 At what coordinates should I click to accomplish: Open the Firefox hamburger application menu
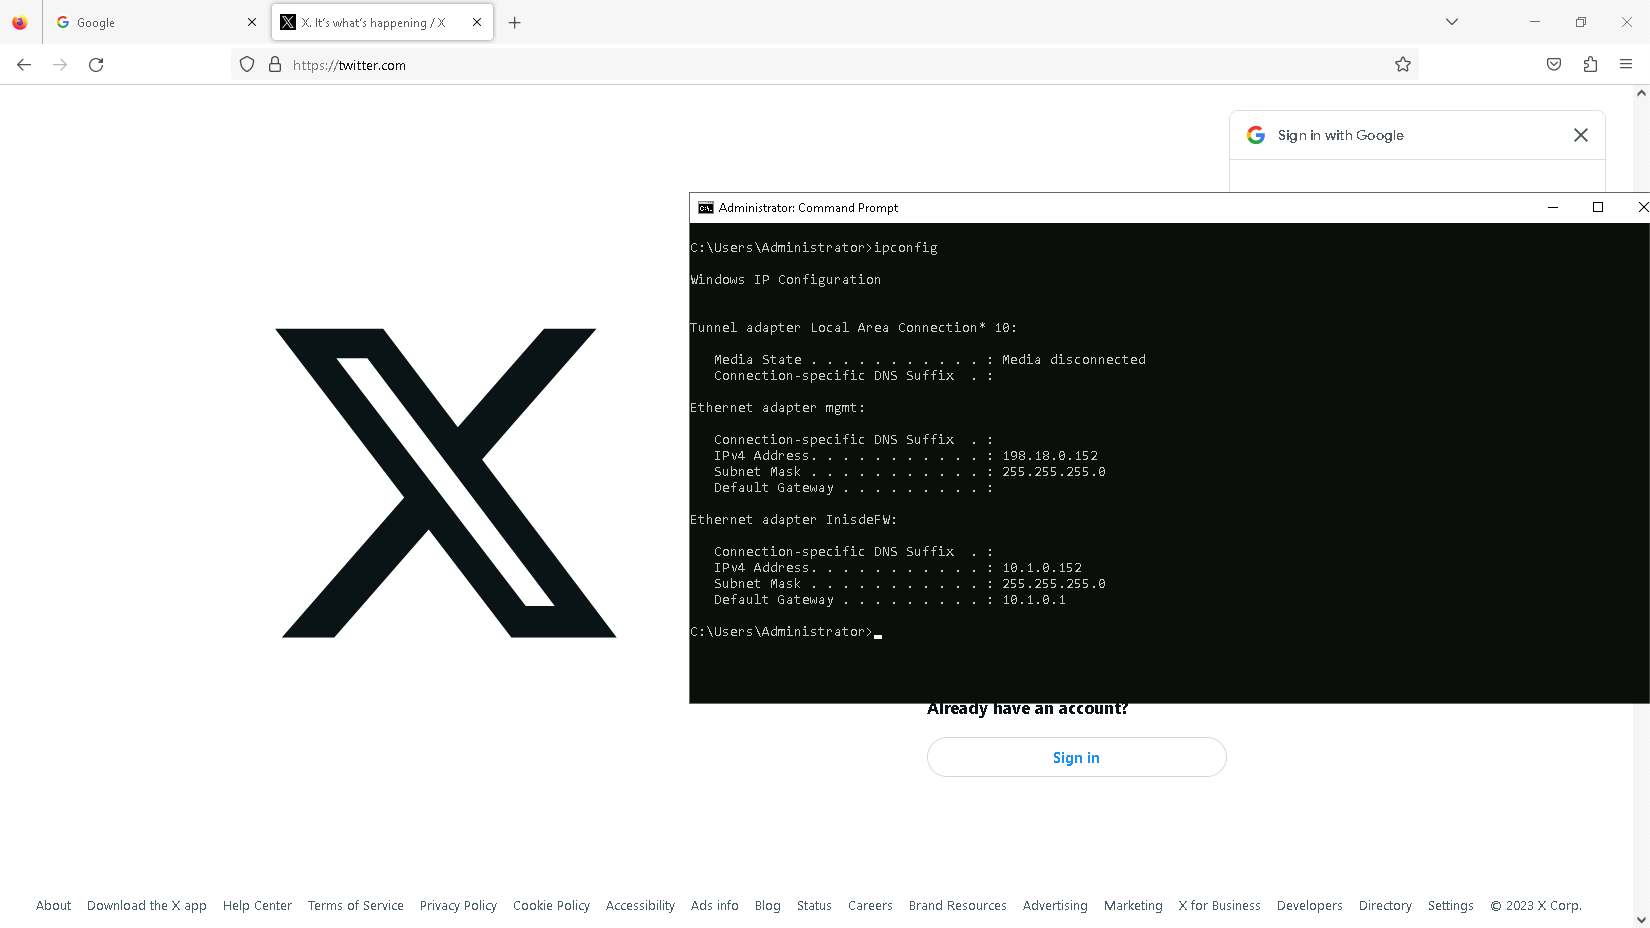tap(1626, 65)
